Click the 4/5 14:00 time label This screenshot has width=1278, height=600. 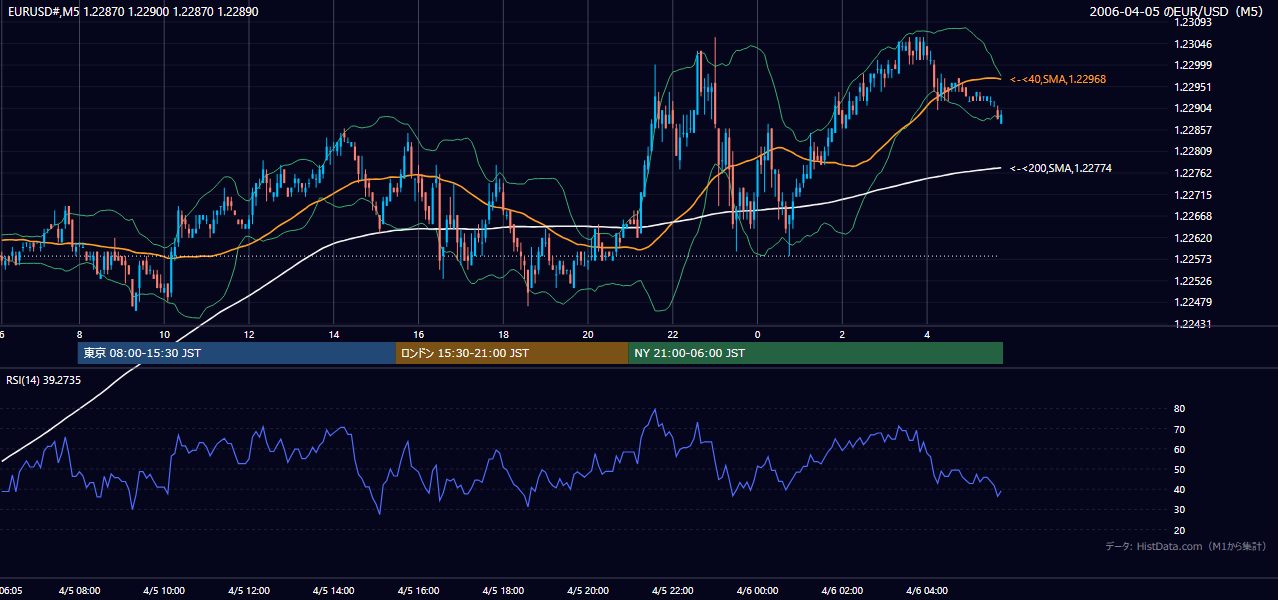[x=334, y=591]
